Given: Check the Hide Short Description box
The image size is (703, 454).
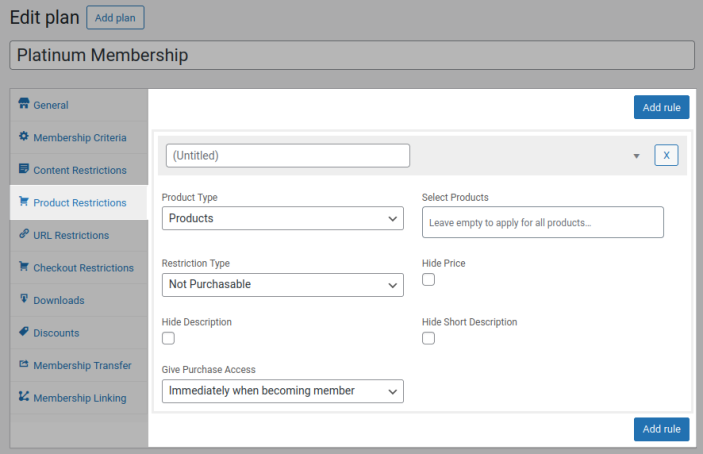Looking at the screenshot, I should click(429, 339).
